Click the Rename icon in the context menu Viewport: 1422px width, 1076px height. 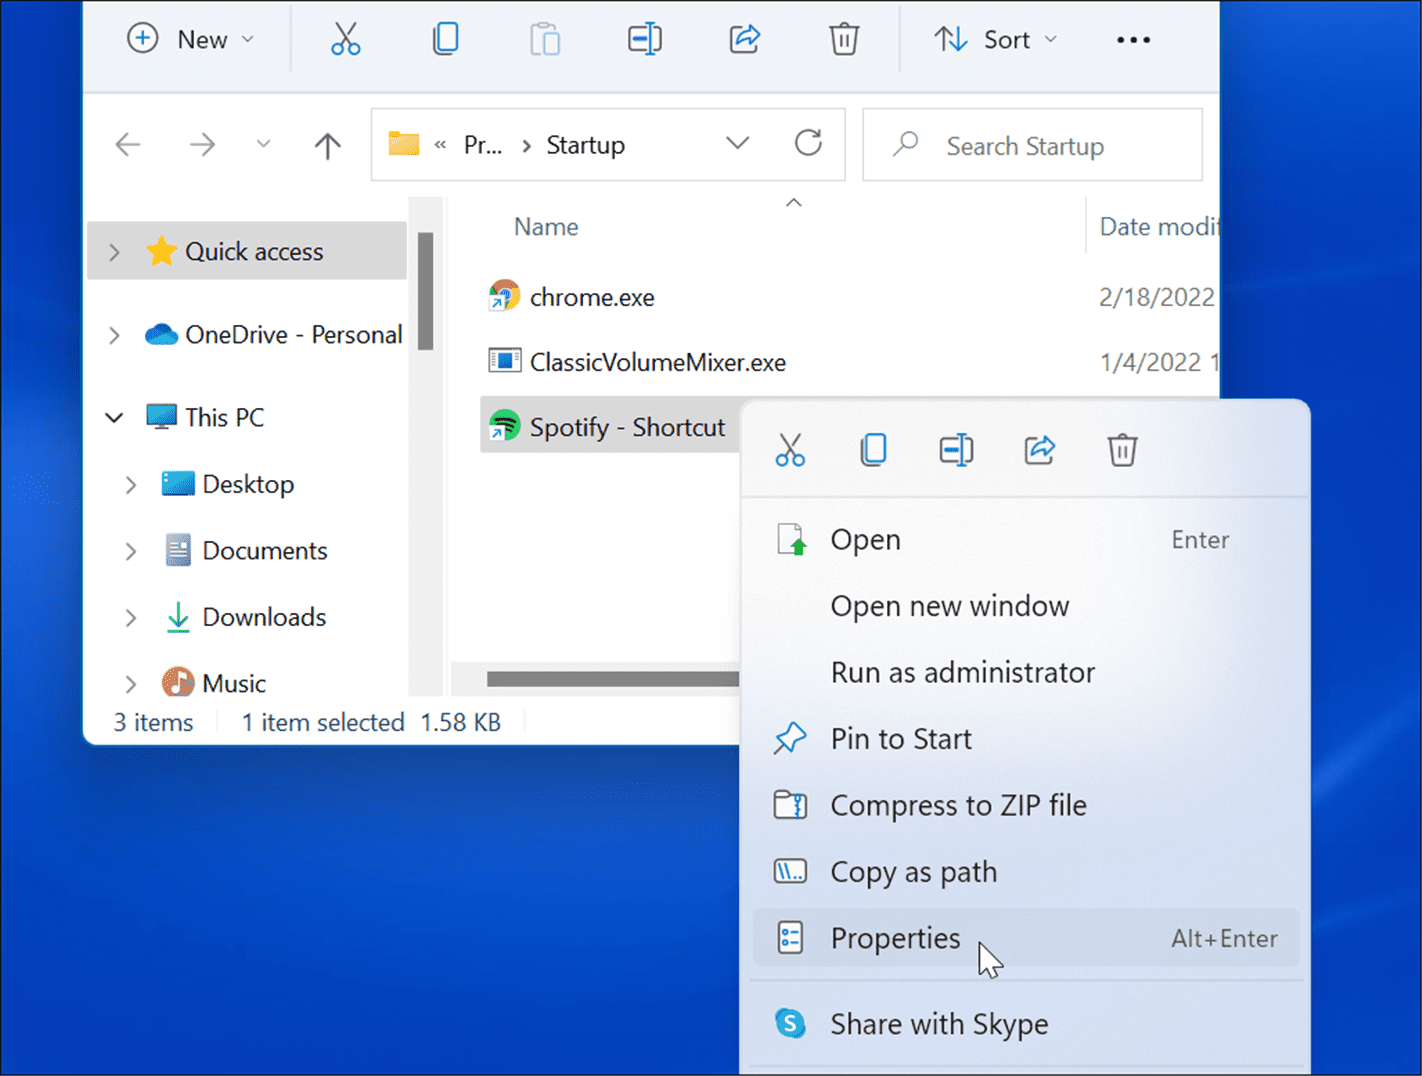(956, 450)
